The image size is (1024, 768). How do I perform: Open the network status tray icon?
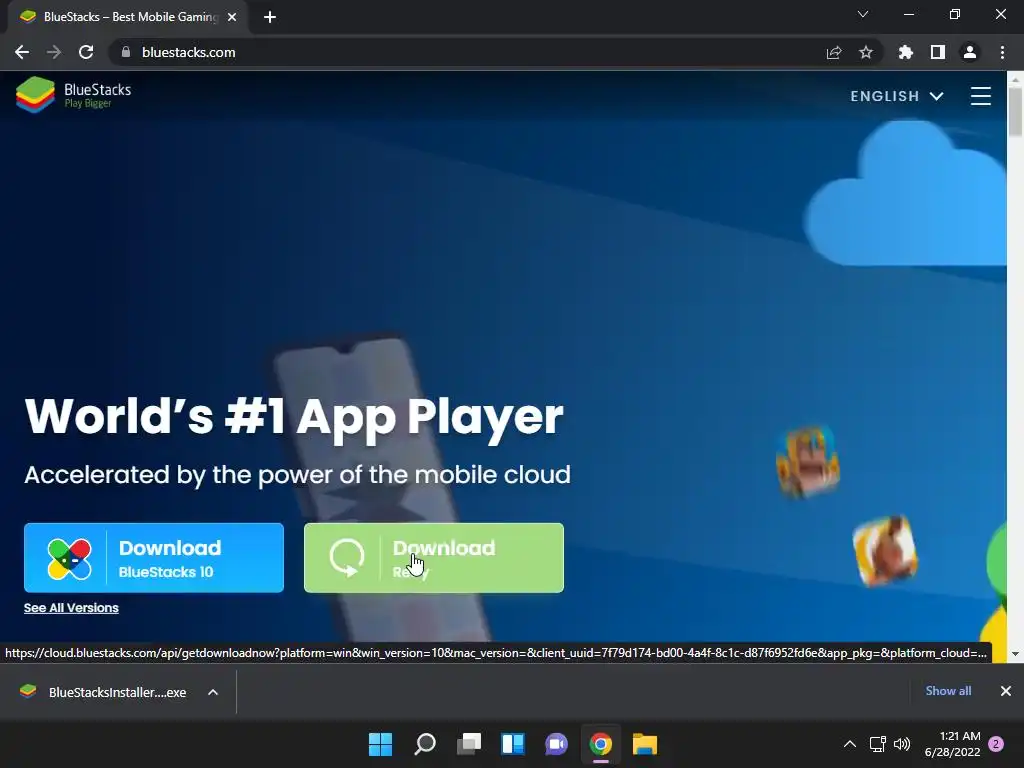tap(878, 744)
